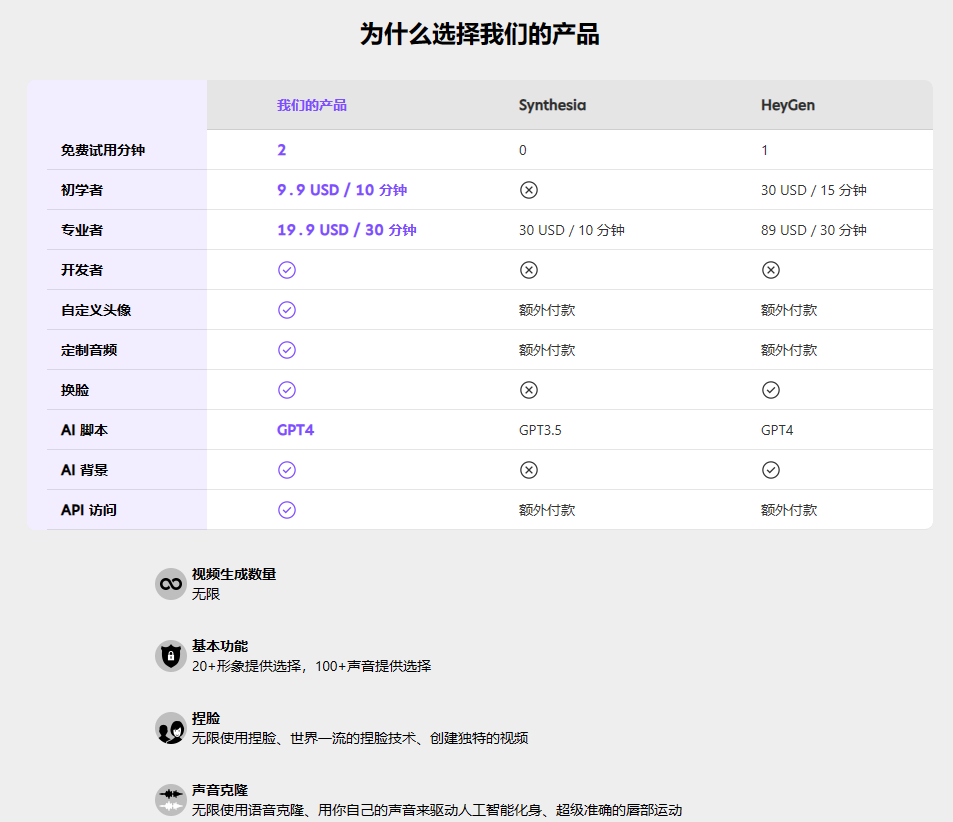The image size is (953, 822).
Task: Click the 20+形象提供选择 description
Action: (x=312, y=666)
